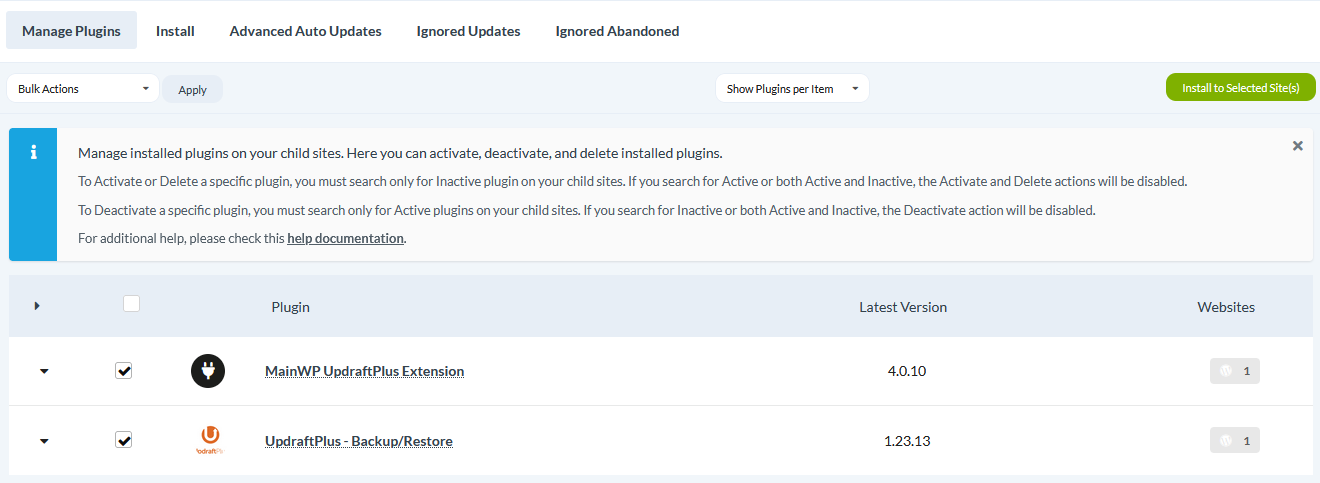1320x483 pixels.
Task: Uncheck the MainWP UpdraftPlus Extension checkbox
Action: coord(123,371)
